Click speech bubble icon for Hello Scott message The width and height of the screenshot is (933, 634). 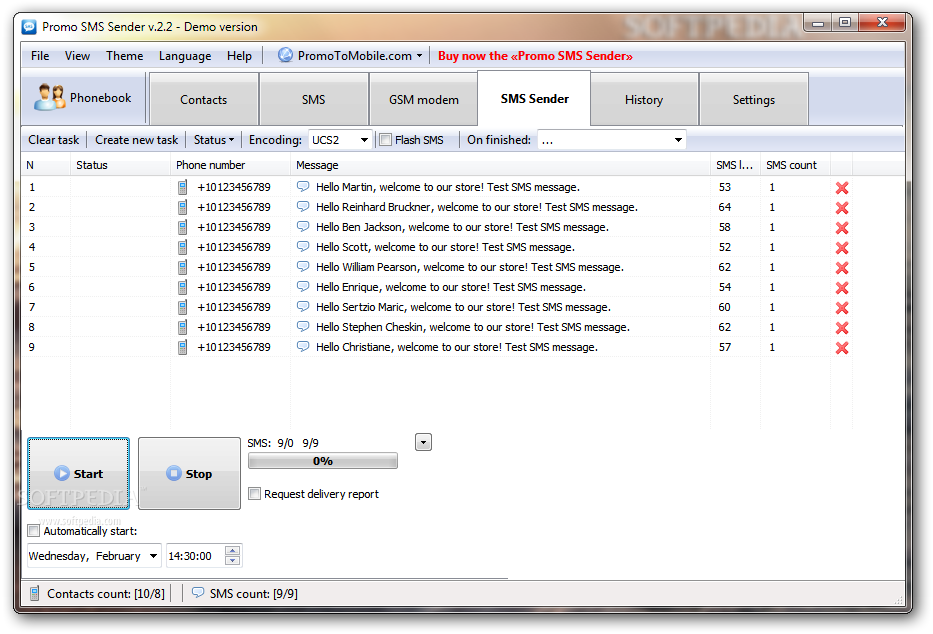tap(303, 246)
